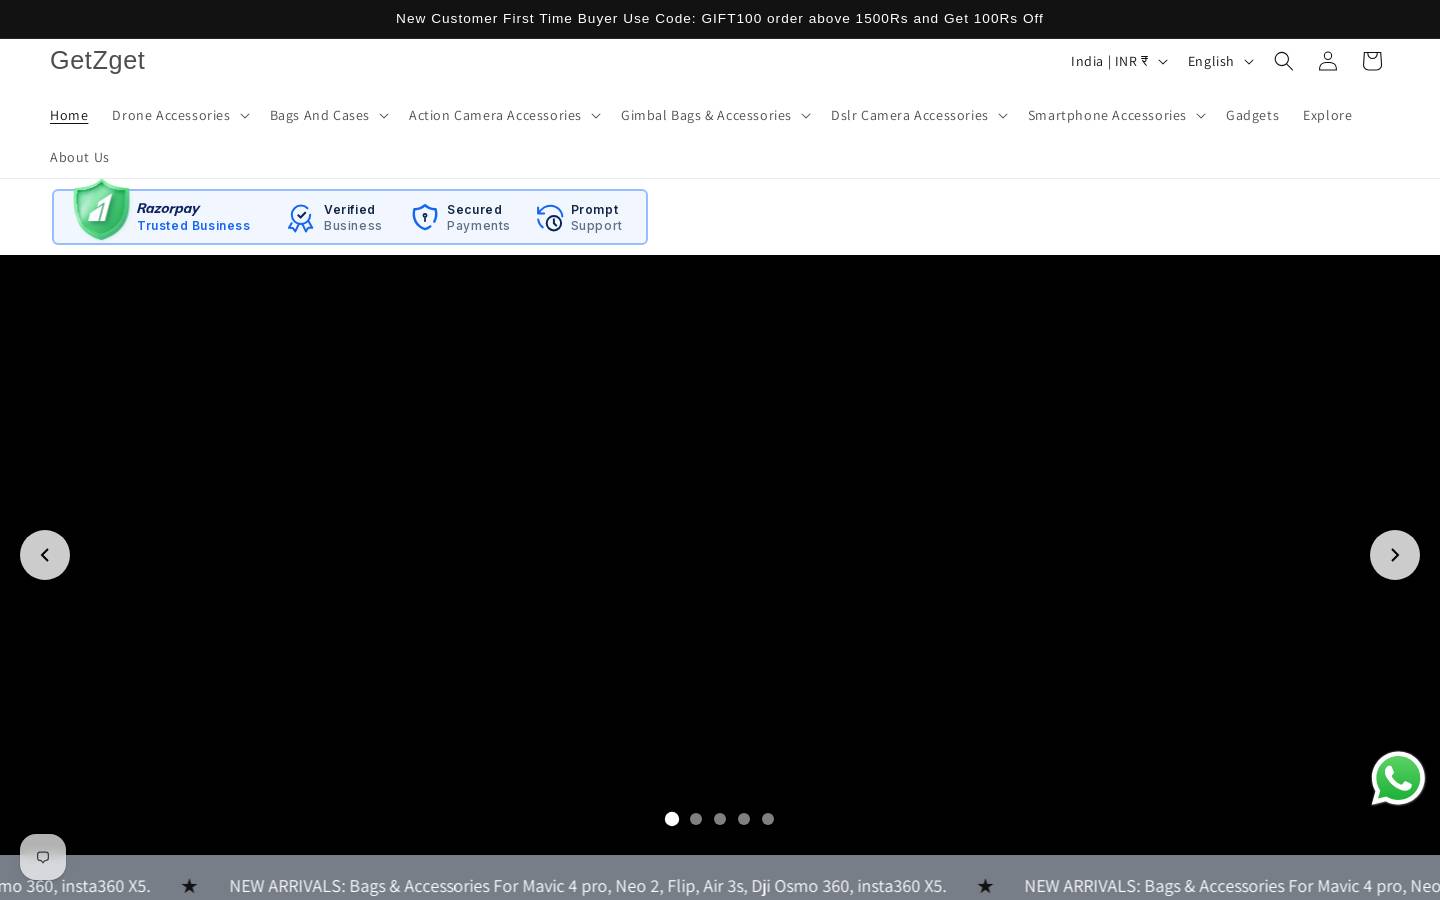Click the Verified Business text
This screenshot has width=1440, height=900.
pyautogui.click(x=353, y=217)
